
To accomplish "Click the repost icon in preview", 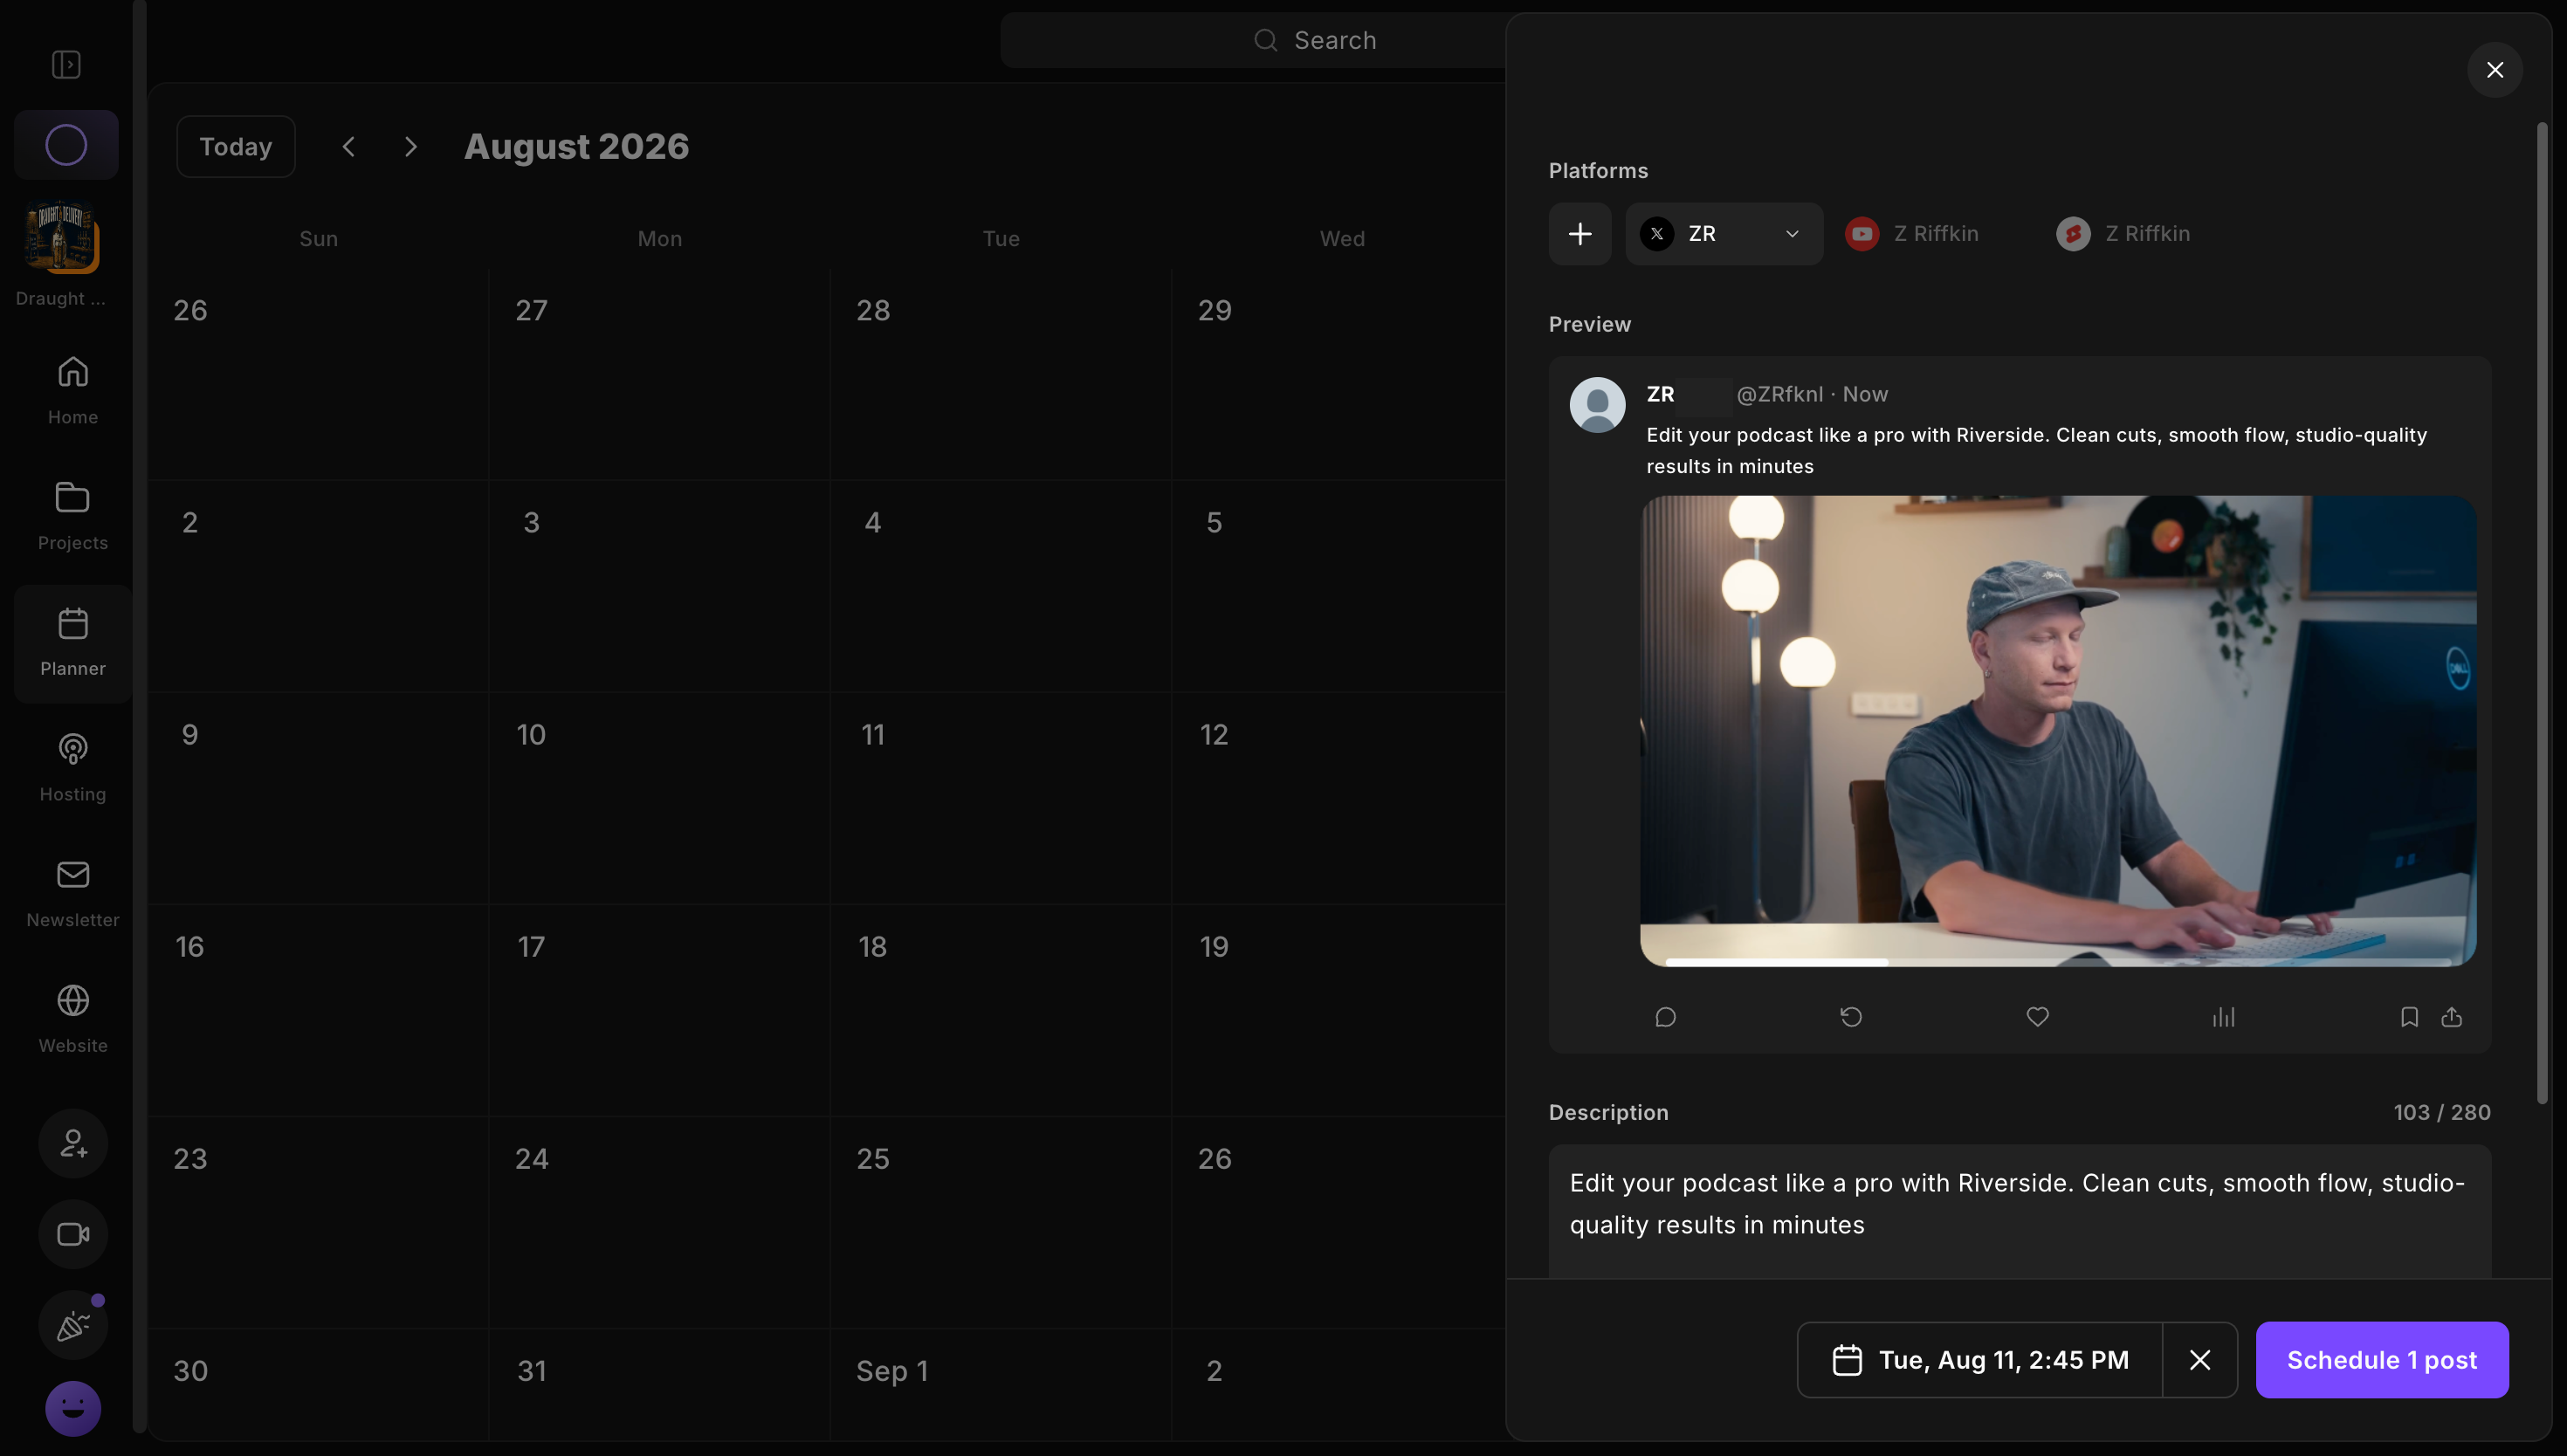I will click(1851, 1017).
